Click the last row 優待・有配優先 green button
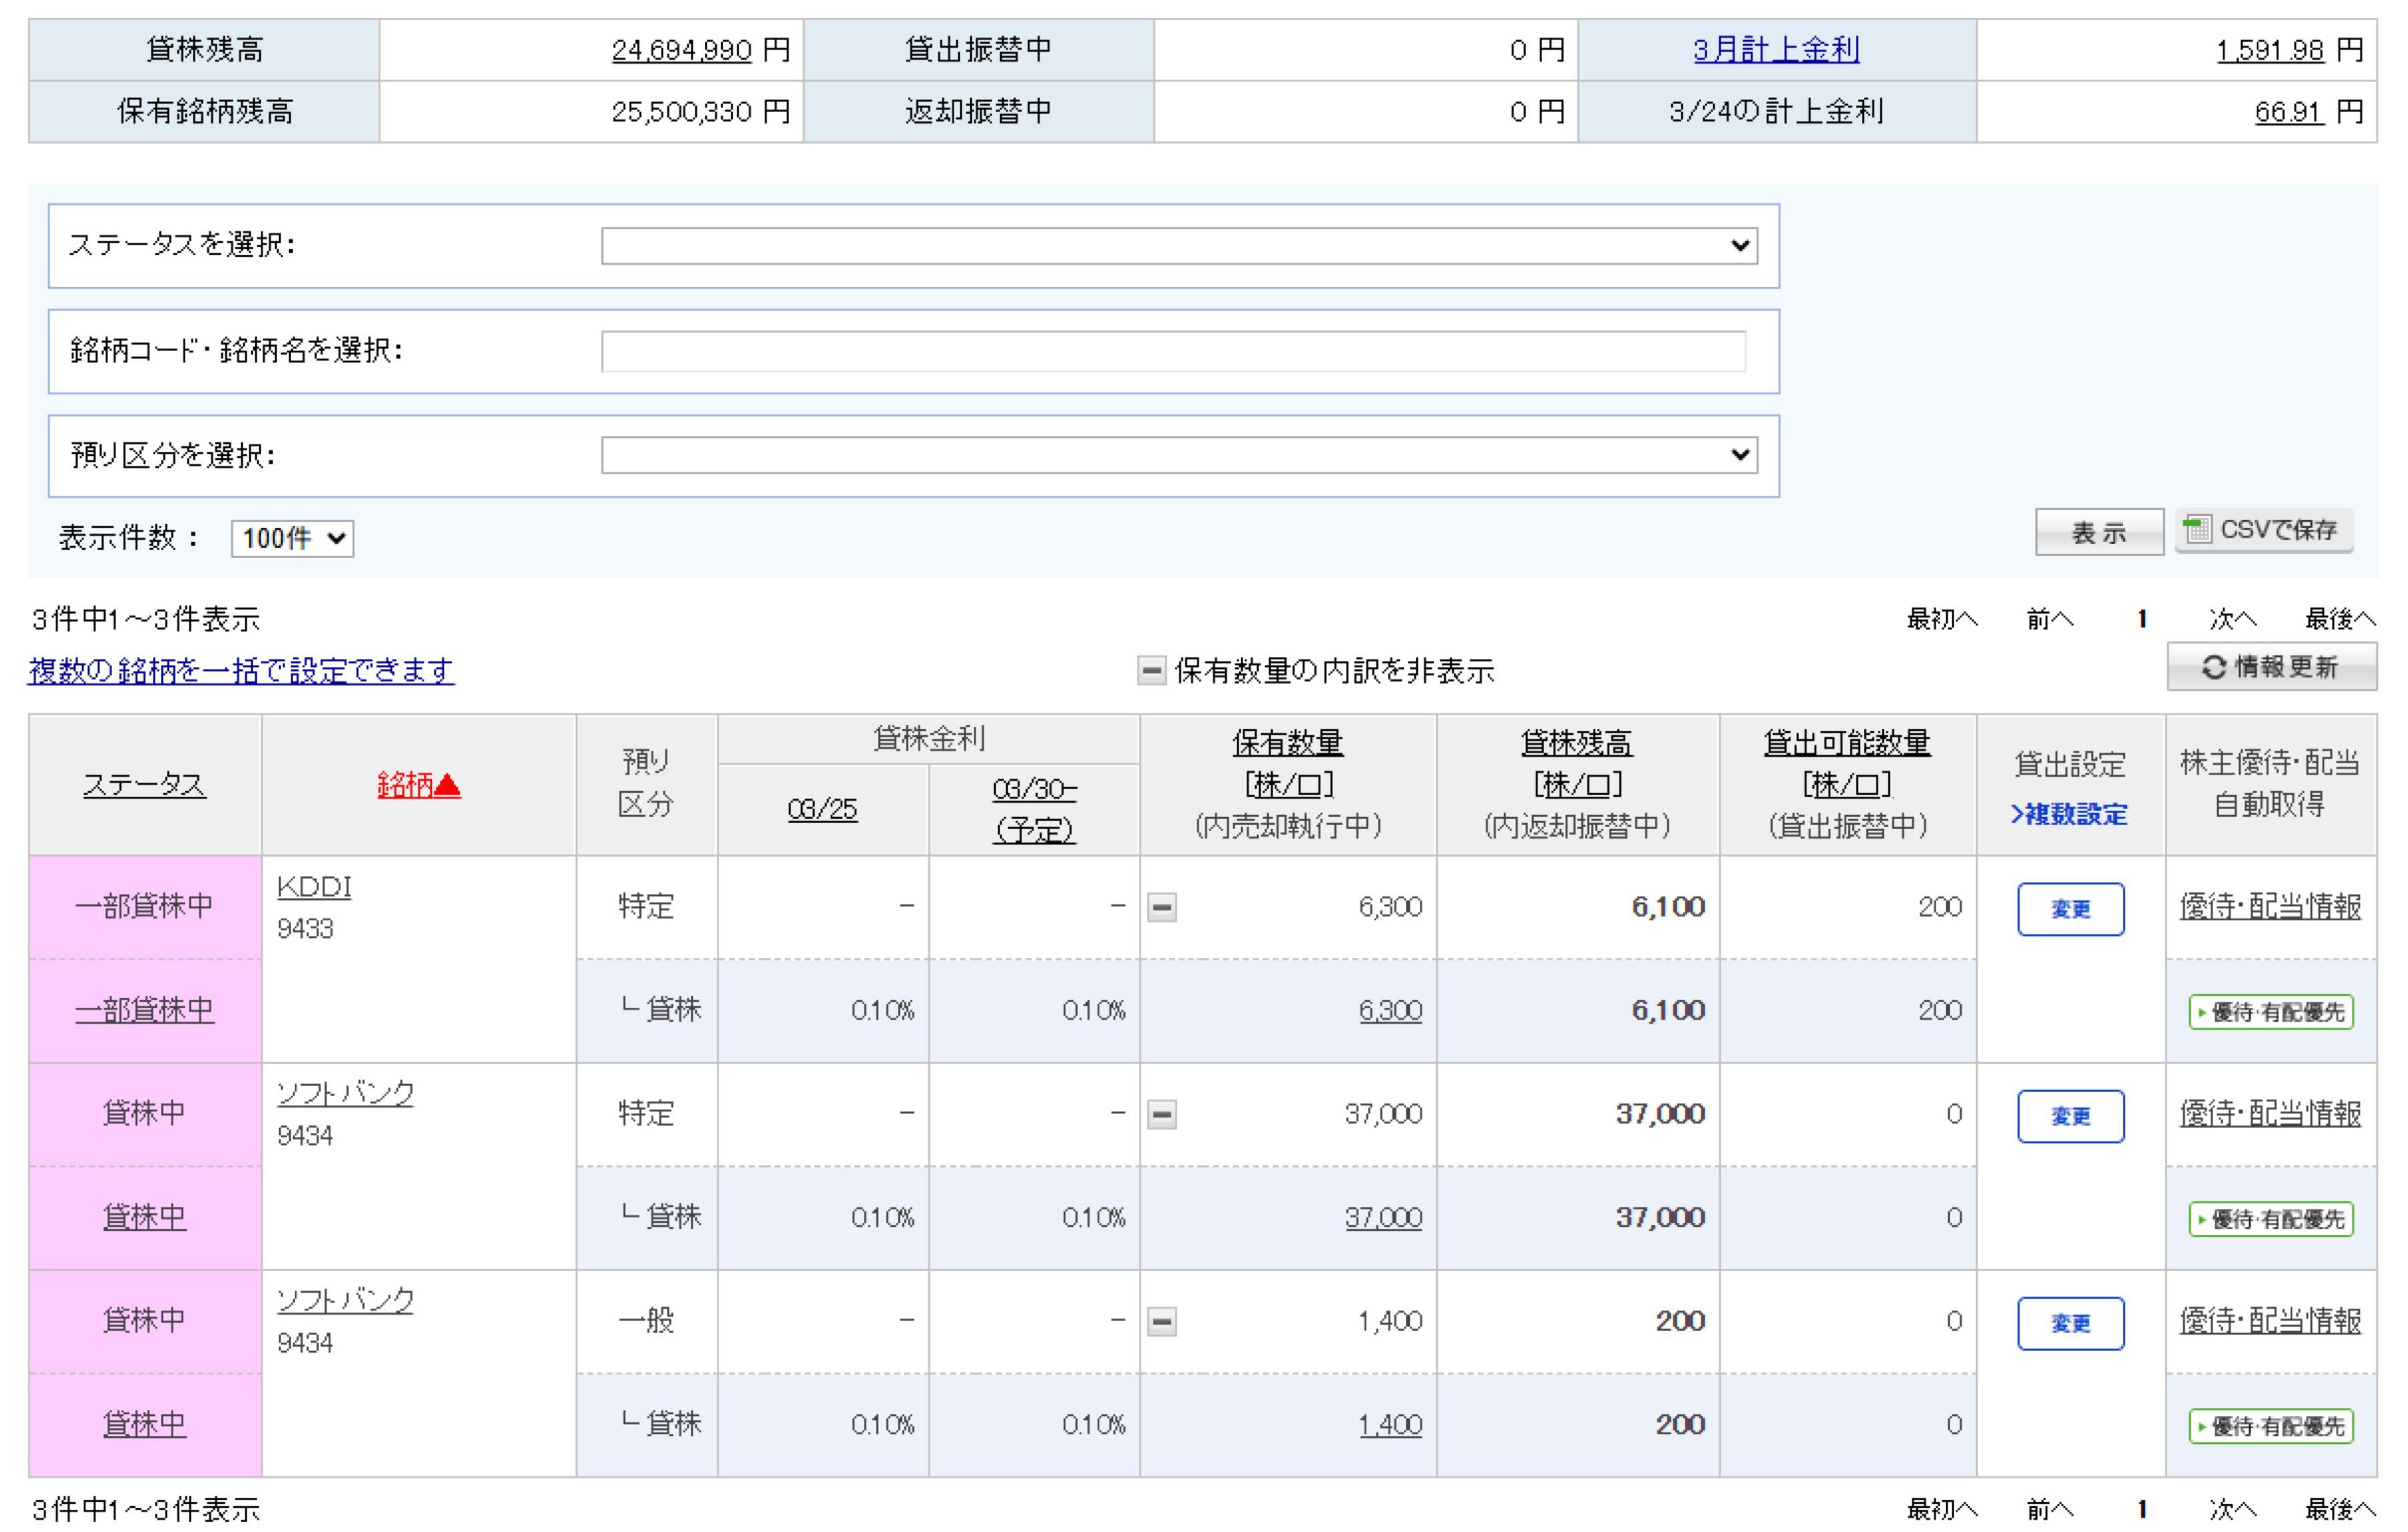 (x=2270, y=1426)
